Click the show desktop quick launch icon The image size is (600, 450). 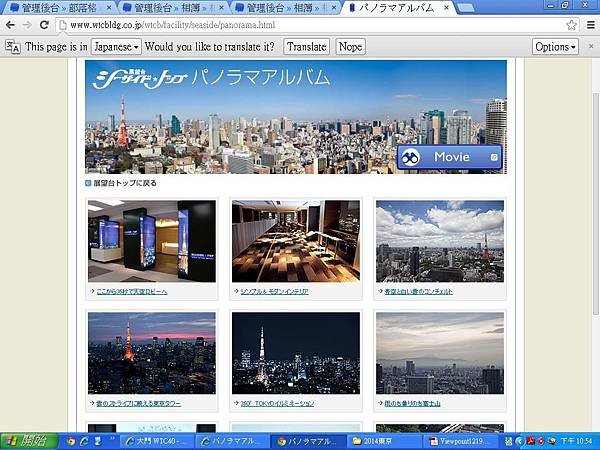click(98, 441)
